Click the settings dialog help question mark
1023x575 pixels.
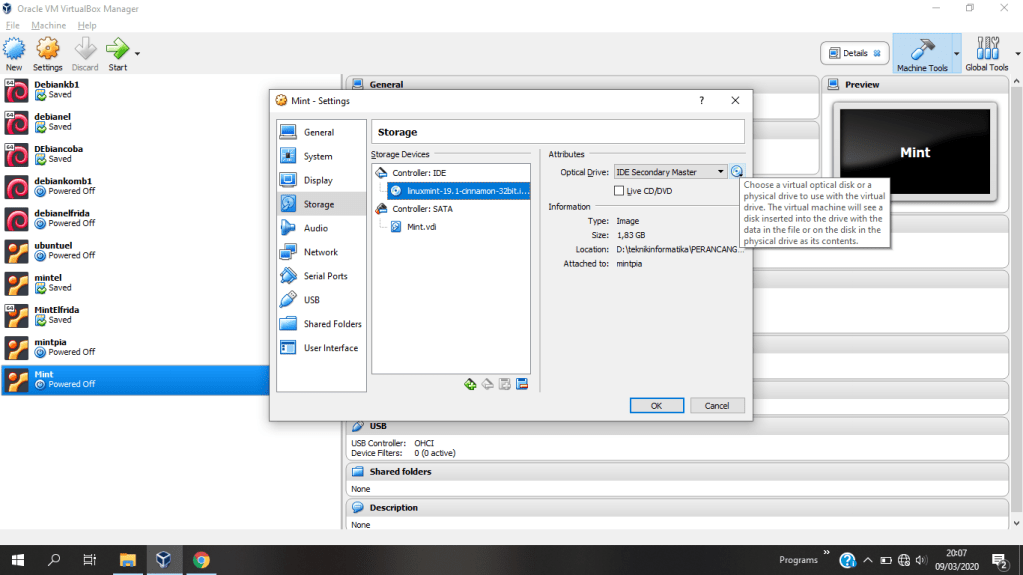tap(701, 100)
